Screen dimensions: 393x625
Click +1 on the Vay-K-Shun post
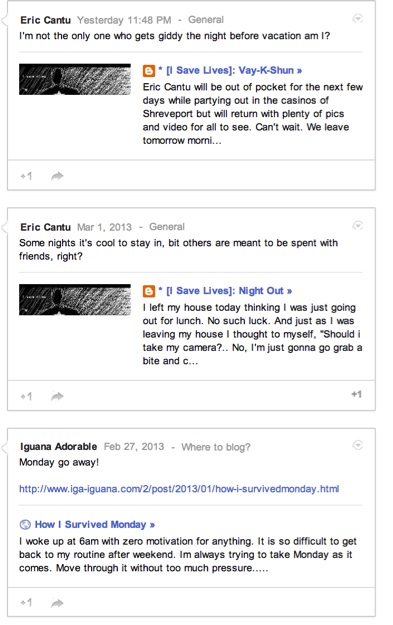26,176
